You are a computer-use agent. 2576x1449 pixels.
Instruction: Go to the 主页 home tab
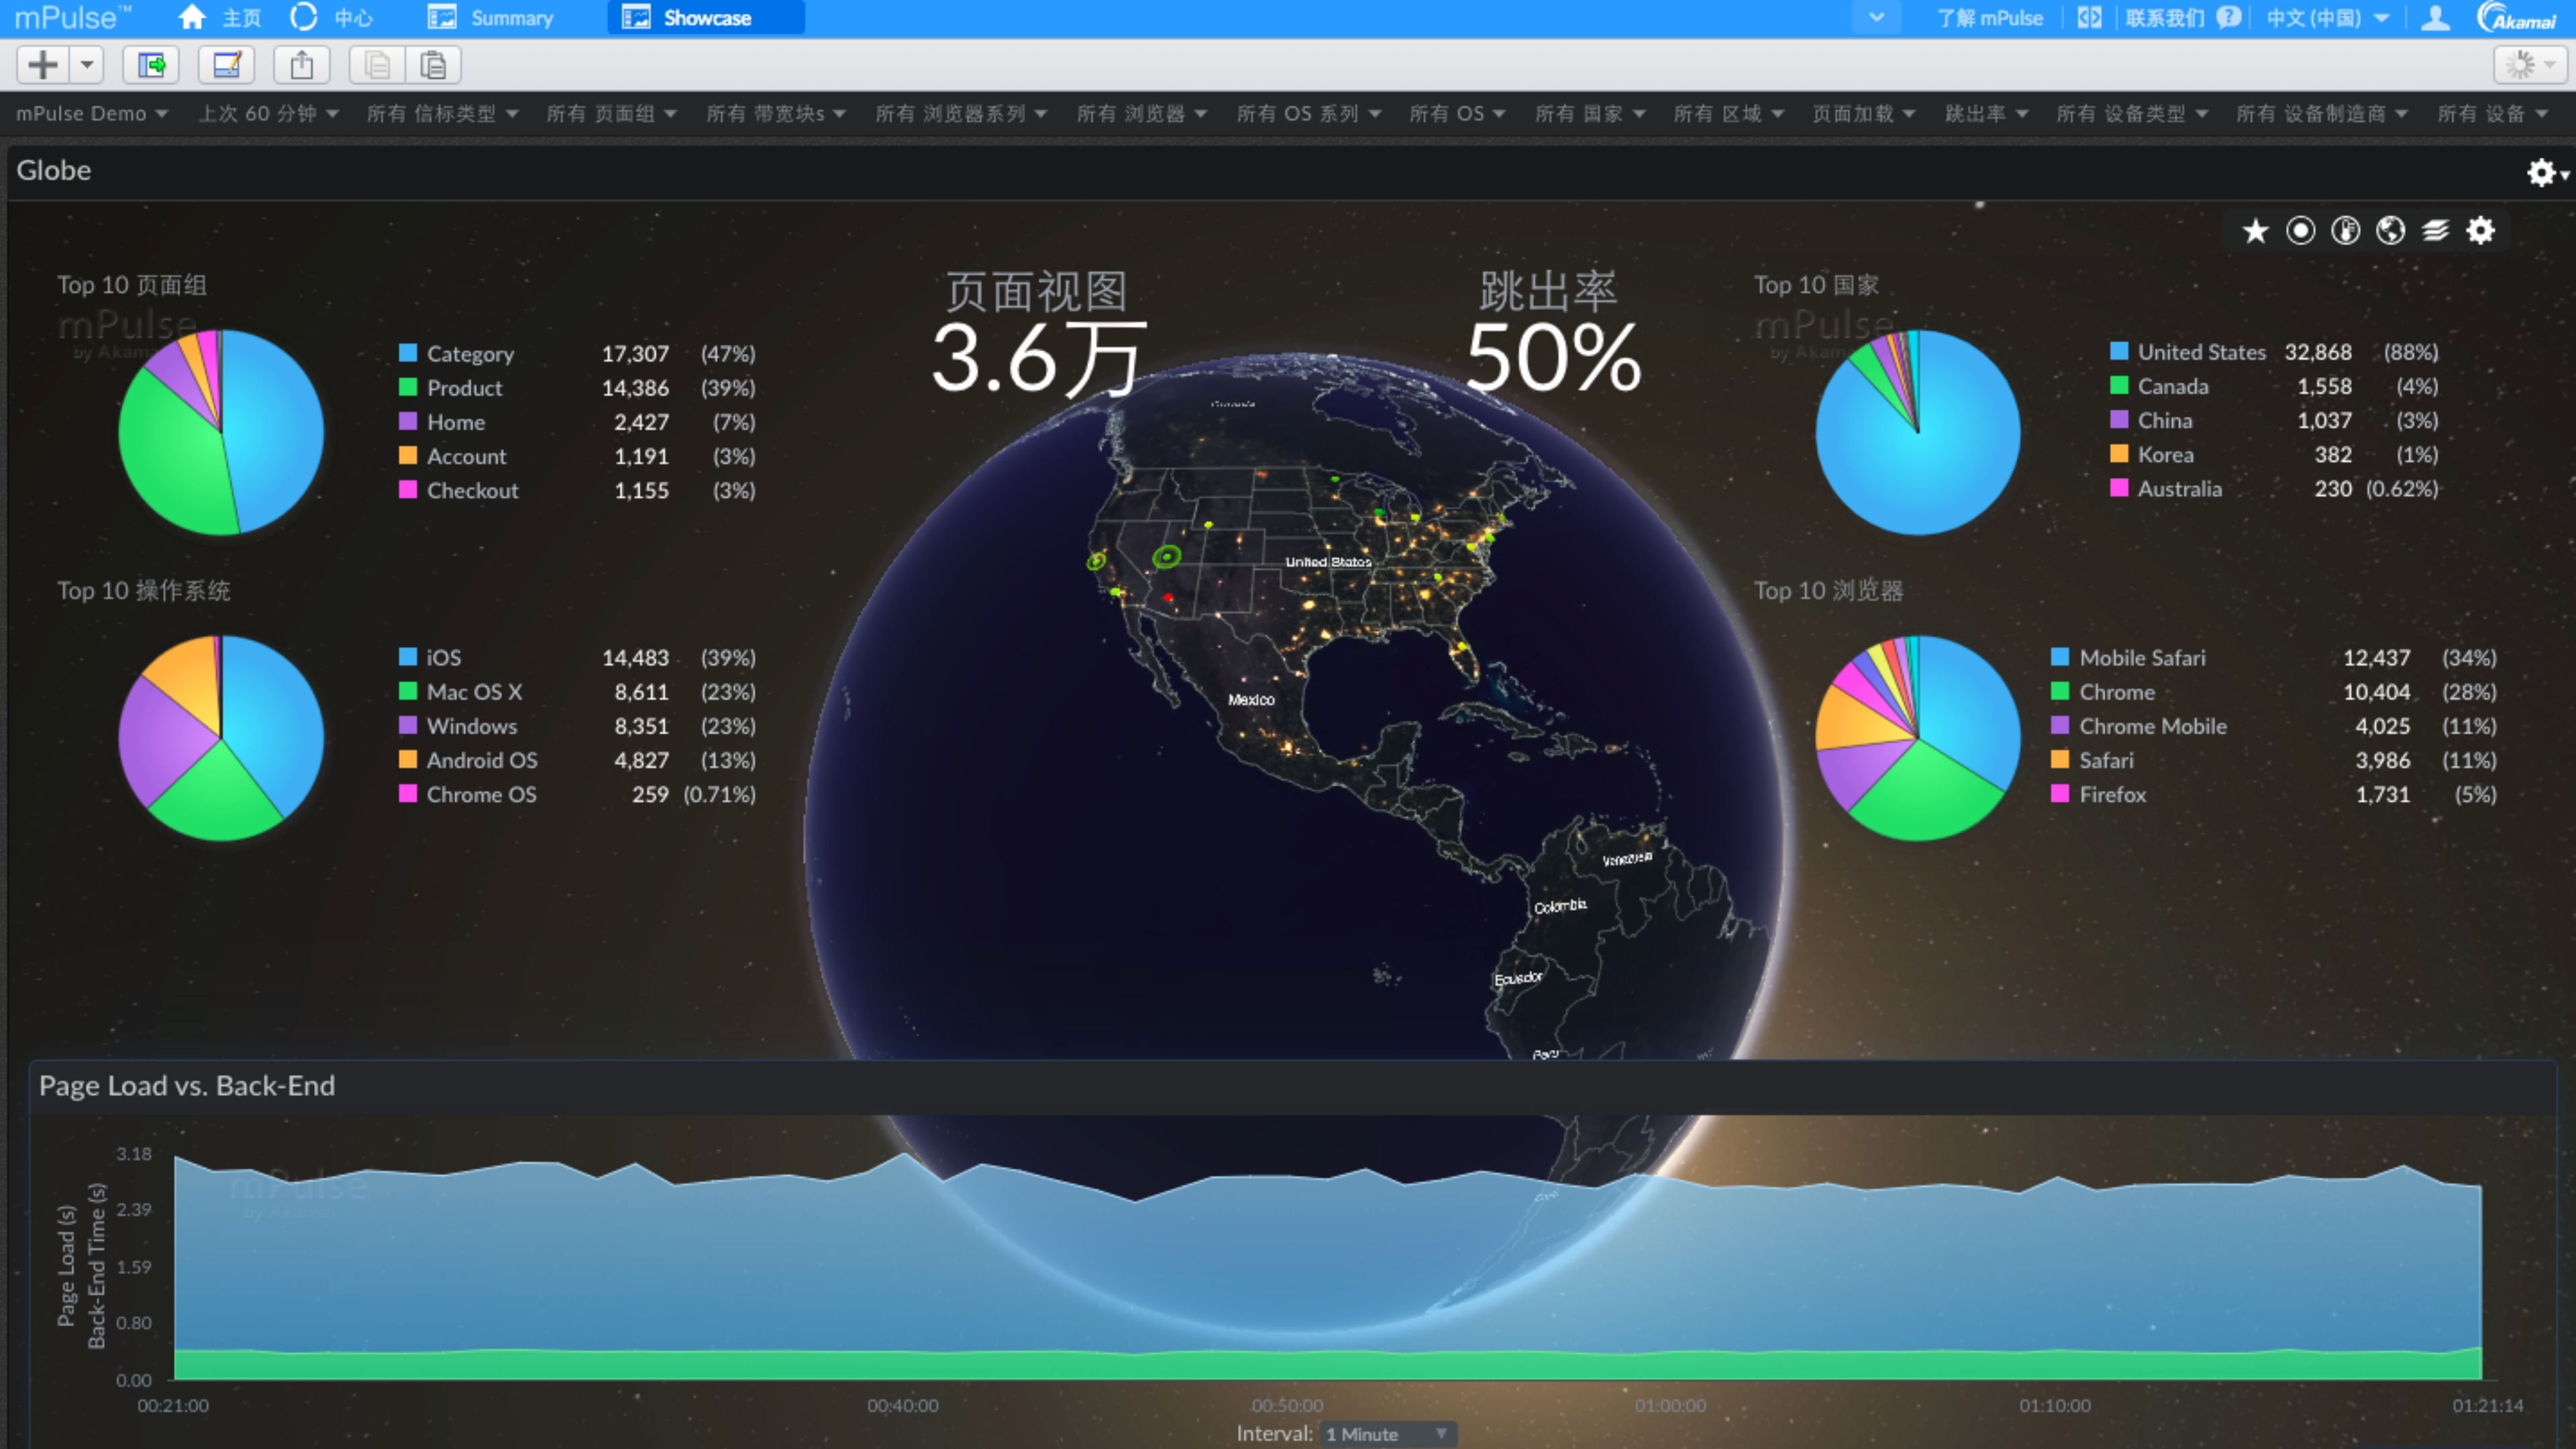[221, 18]
